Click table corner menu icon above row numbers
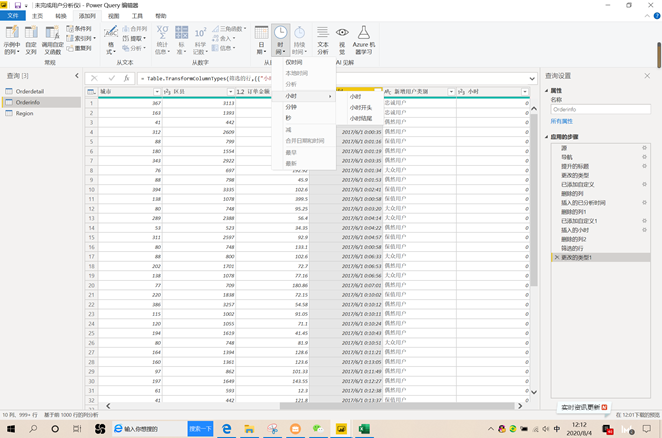The height and width of the screenshot is (438, 662). pyautogui.click(x=91, y=92)
